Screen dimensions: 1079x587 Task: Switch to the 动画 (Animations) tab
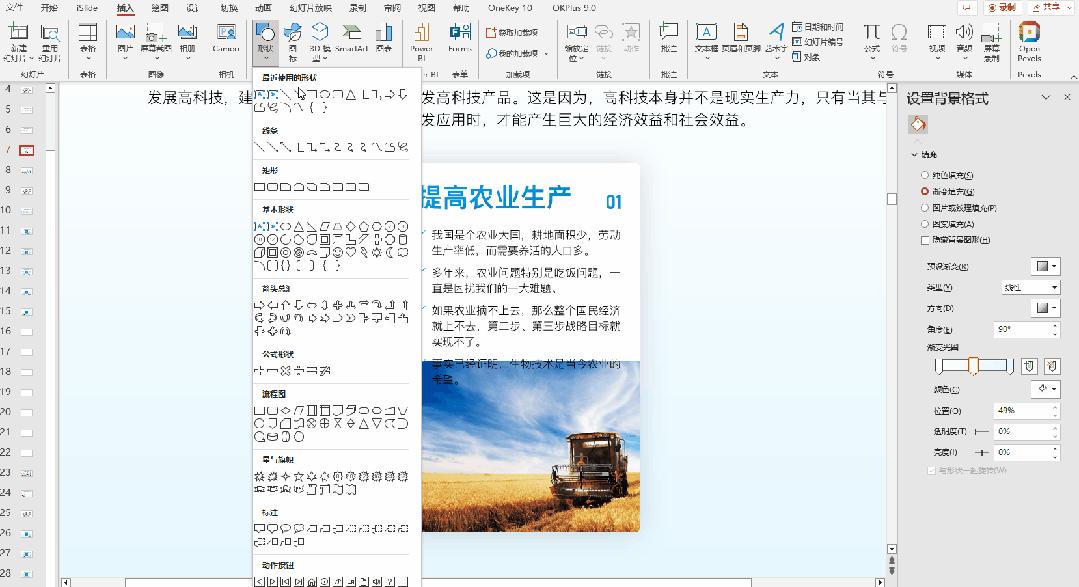click(x=263, y=7)
